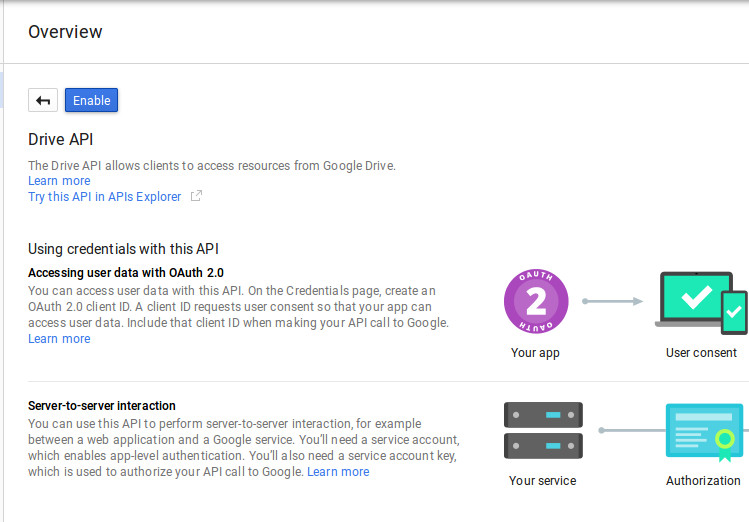Click the User consent devices icon
The width and height of the screenshot is (749, 522).
tap(701, 303)
